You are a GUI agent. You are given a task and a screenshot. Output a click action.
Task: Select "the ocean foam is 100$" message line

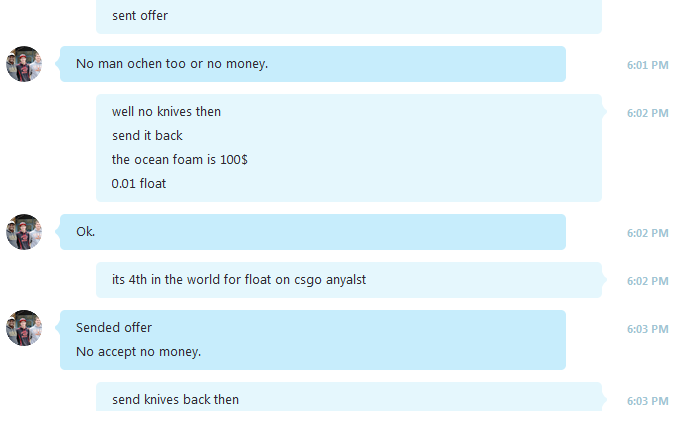click(179, 160)
